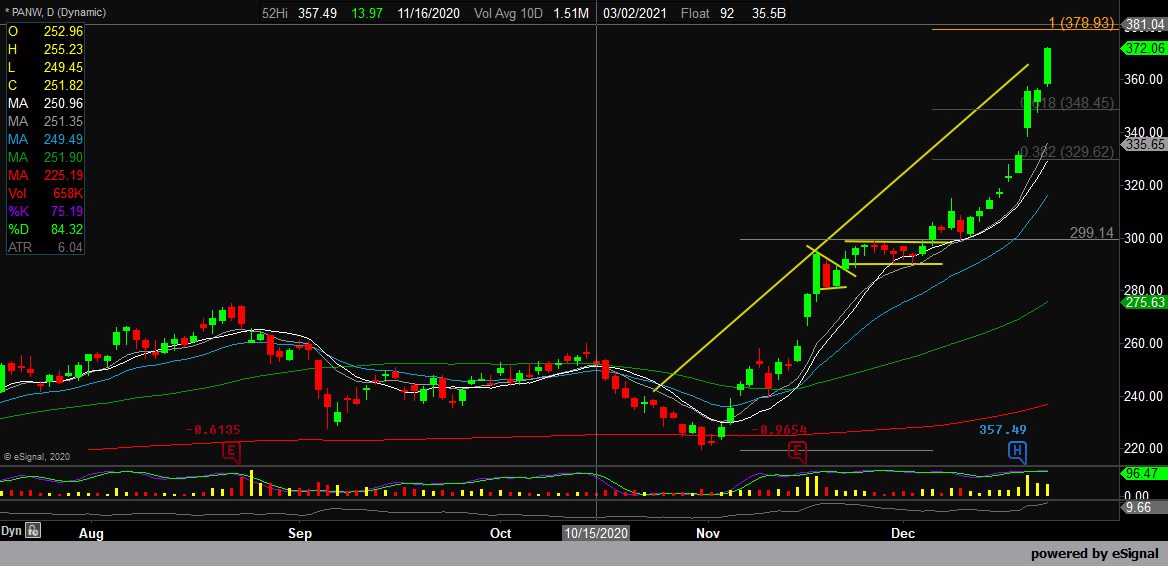Click the 357.49 blue high label
This screenshot has width=1168, height=566.
tap(1003, 430)
